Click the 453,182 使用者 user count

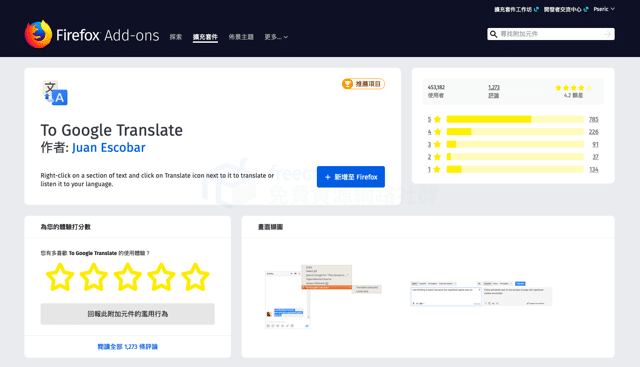coord(436,91)
